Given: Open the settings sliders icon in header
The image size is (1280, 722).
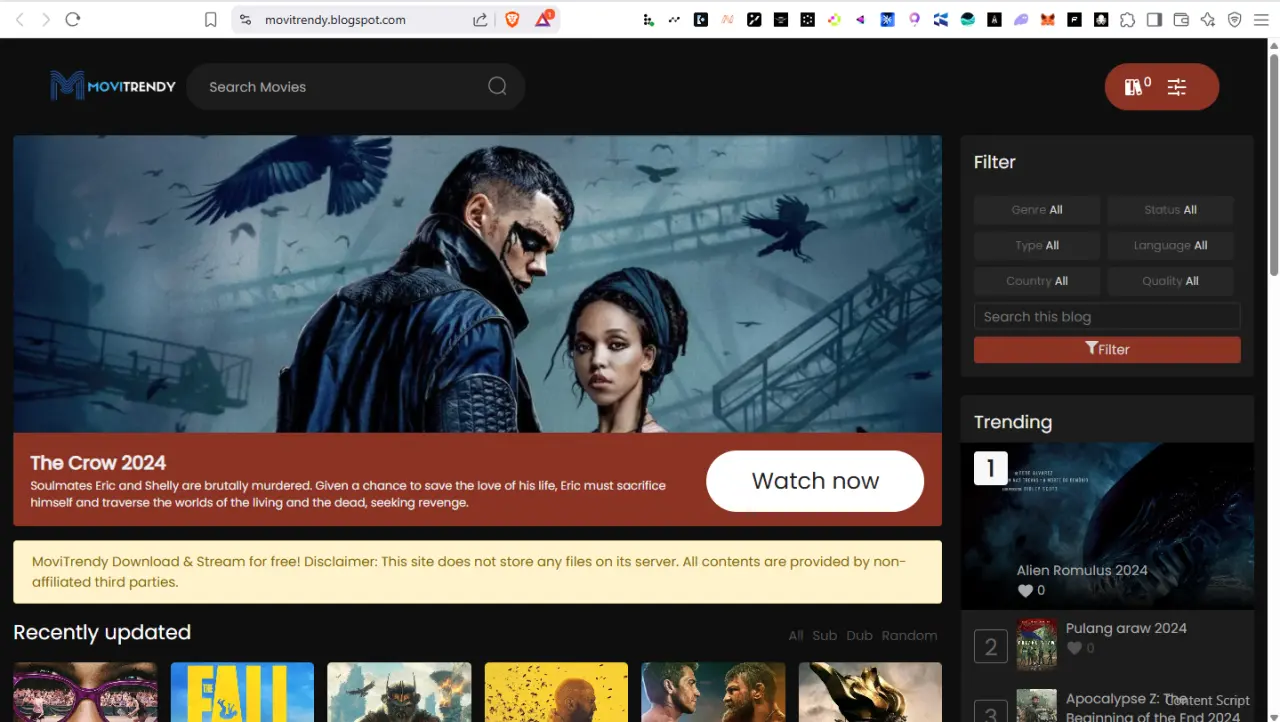Looking at the screenshot, I should click(x=1177, y=87).
